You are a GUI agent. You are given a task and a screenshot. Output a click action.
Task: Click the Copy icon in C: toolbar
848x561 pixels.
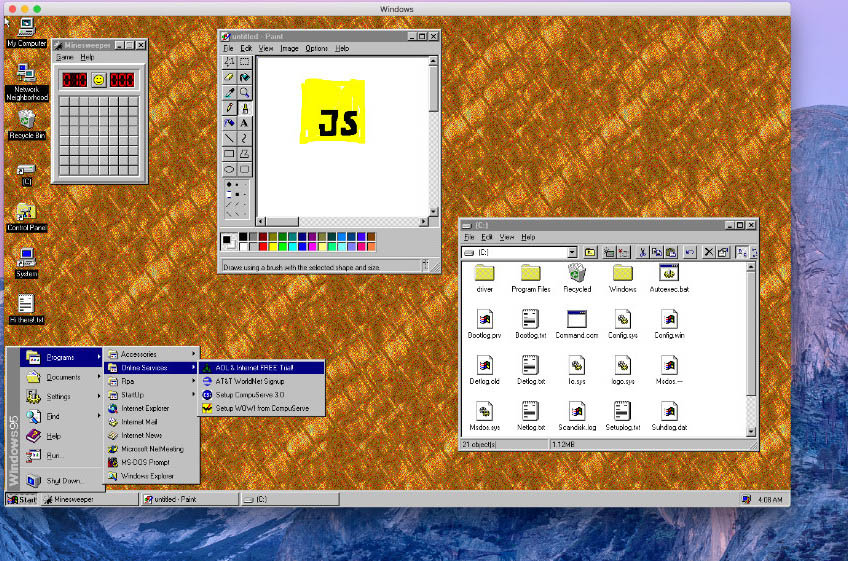[657, 252]
